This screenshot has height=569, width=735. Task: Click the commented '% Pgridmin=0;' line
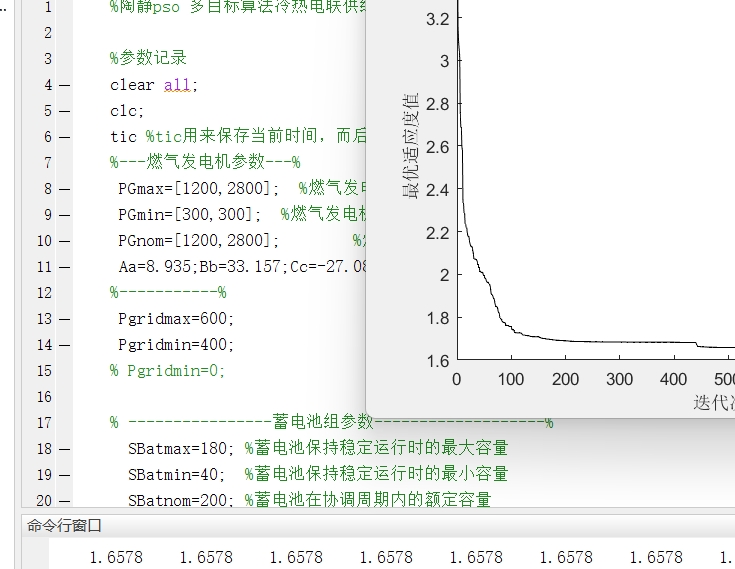point(167,371)
